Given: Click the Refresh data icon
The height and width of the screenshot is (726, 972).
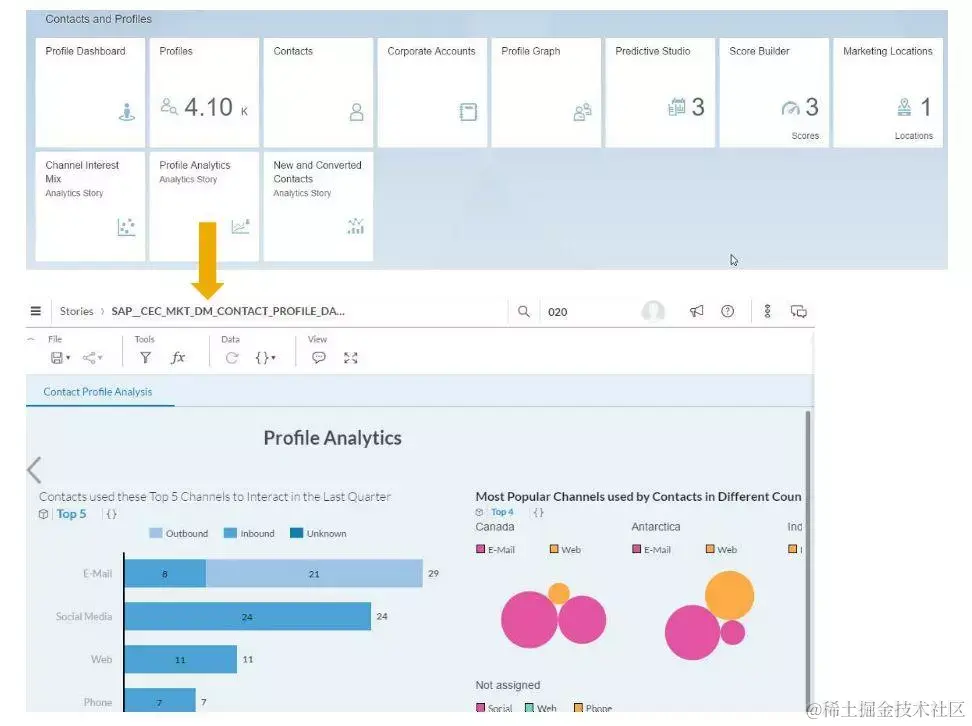Looking at the screenshot, I should coord(232,358).
